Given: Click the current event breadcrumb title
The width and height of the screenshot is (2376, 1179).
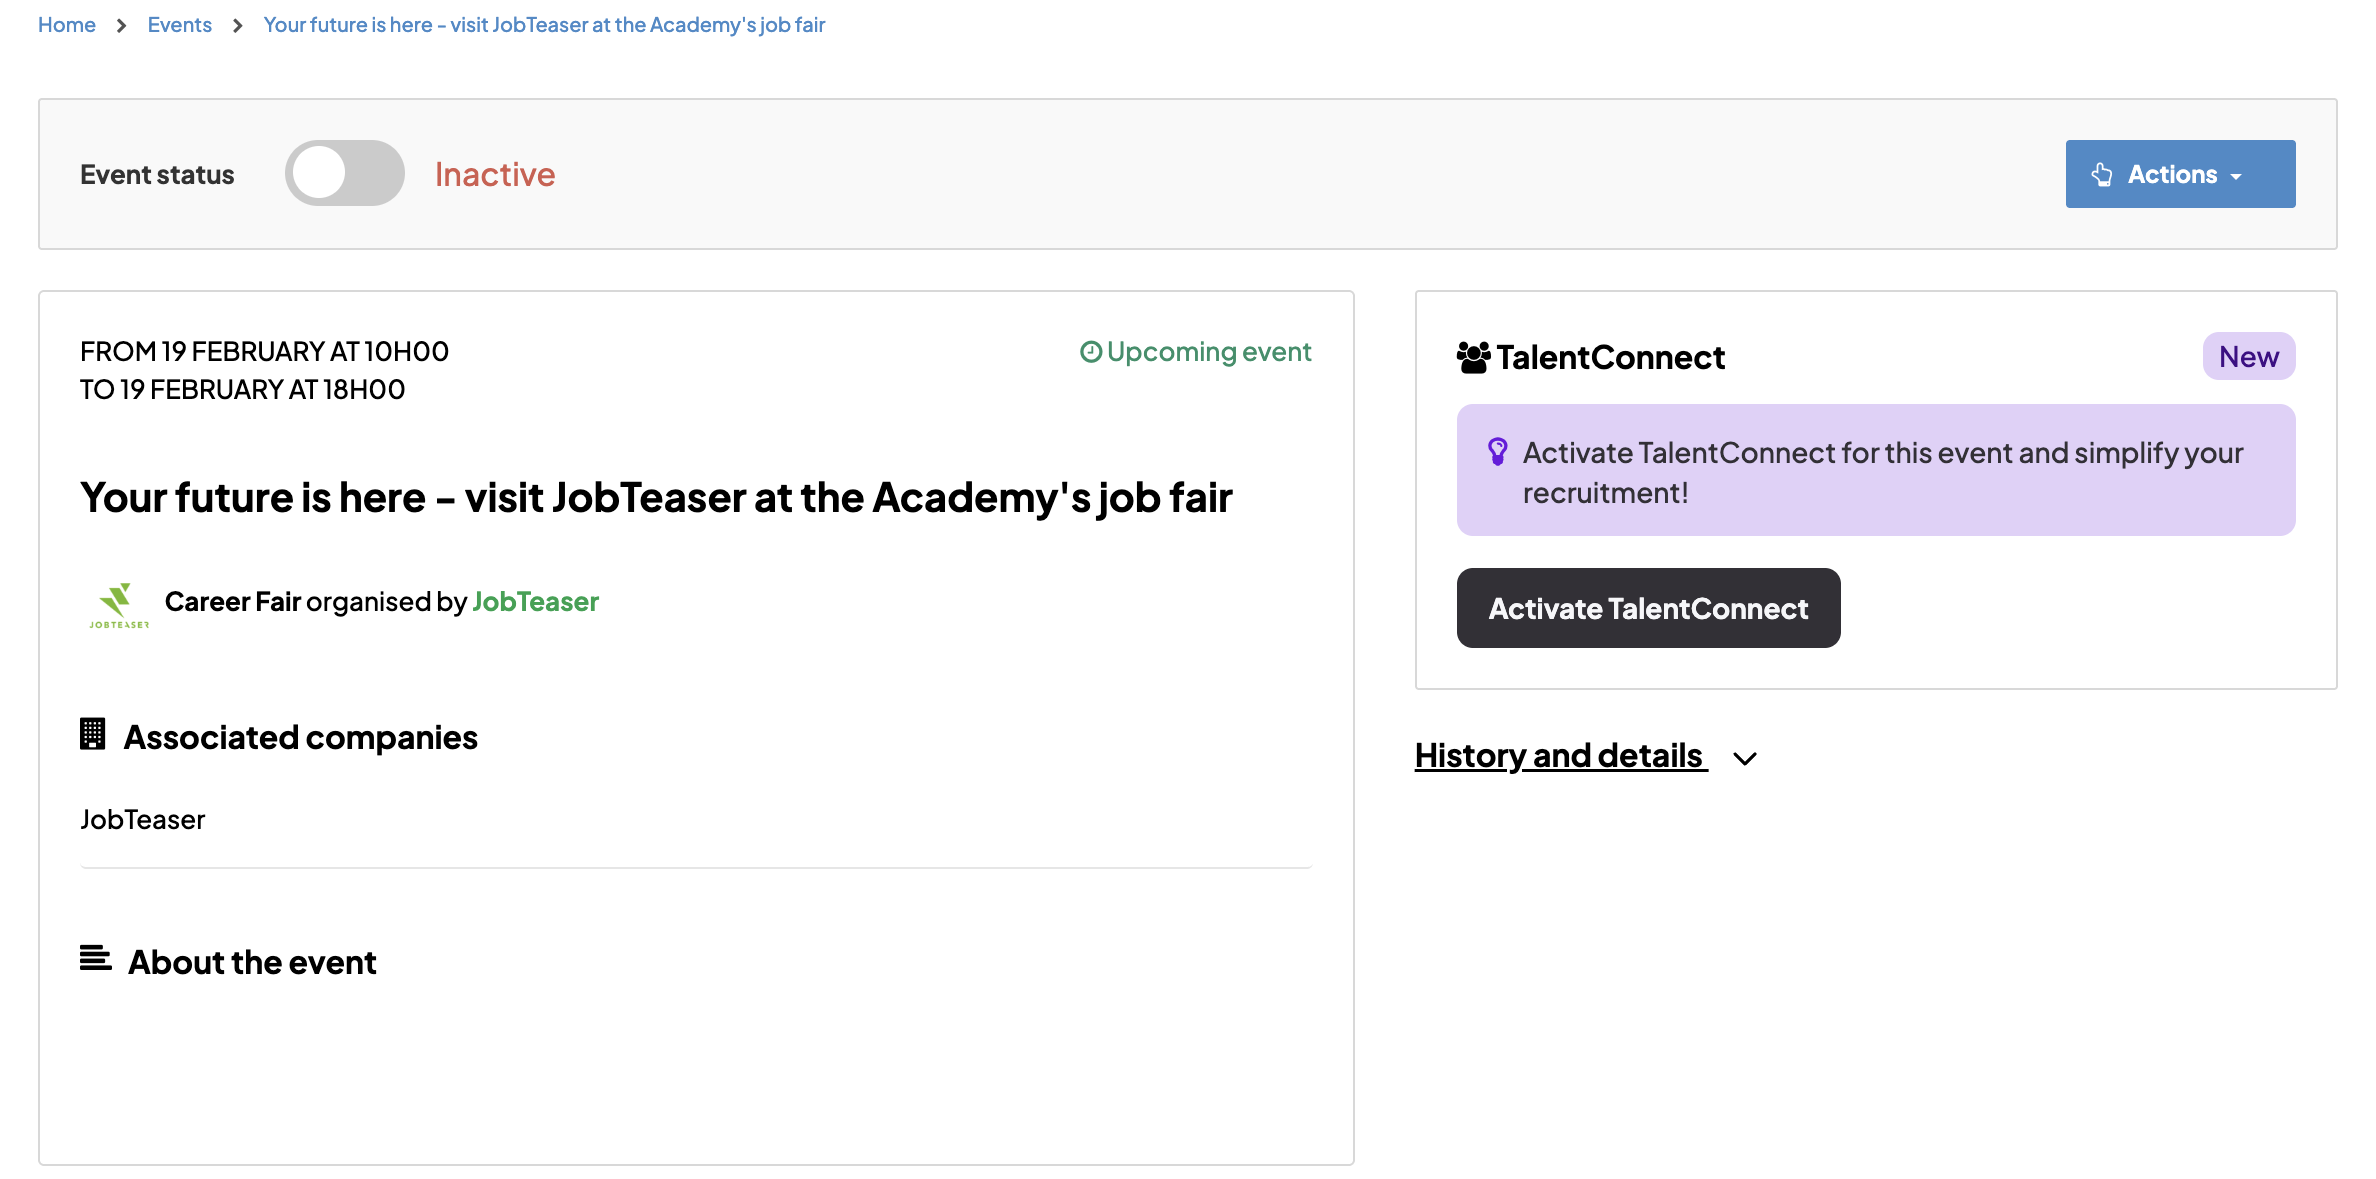Looking at the screenshot, I should pyautogui.click(x=544, y=25).
